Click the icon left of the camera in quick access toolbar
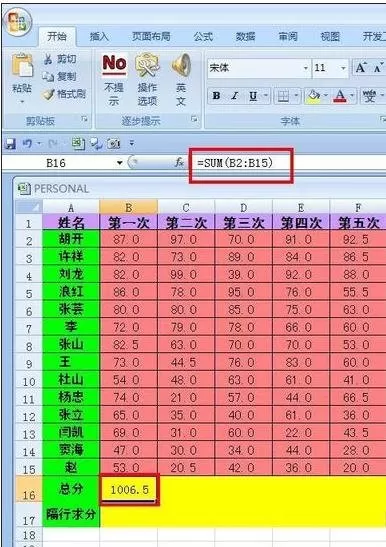The image size is (386, 547). pyautogui.click(x=96, y=143)
